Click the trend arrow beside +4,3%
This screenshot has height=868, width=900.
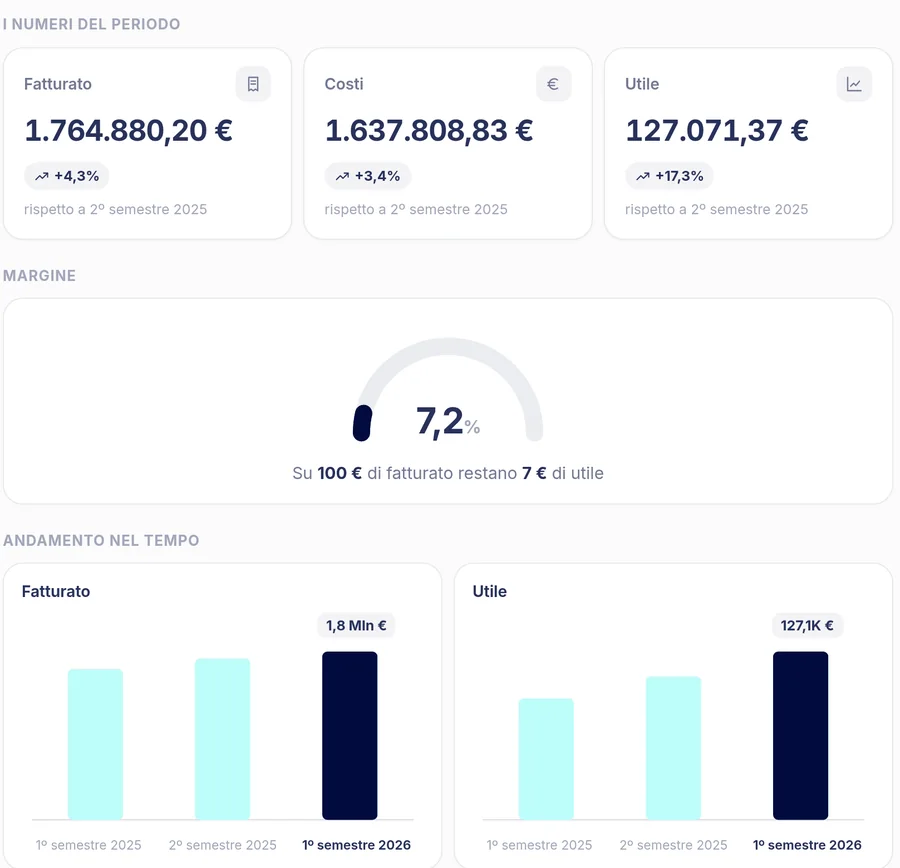click(42, 176)
